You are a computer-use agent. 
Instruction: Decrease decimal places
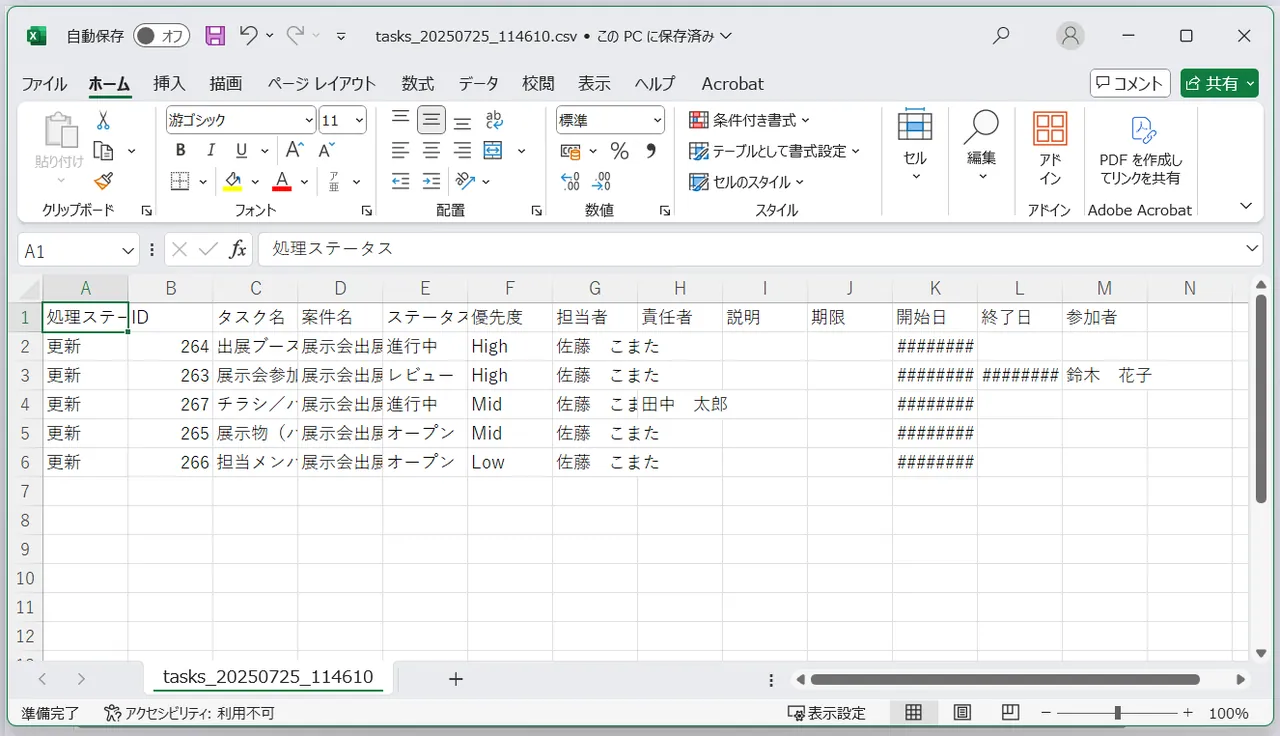(601, 181)
